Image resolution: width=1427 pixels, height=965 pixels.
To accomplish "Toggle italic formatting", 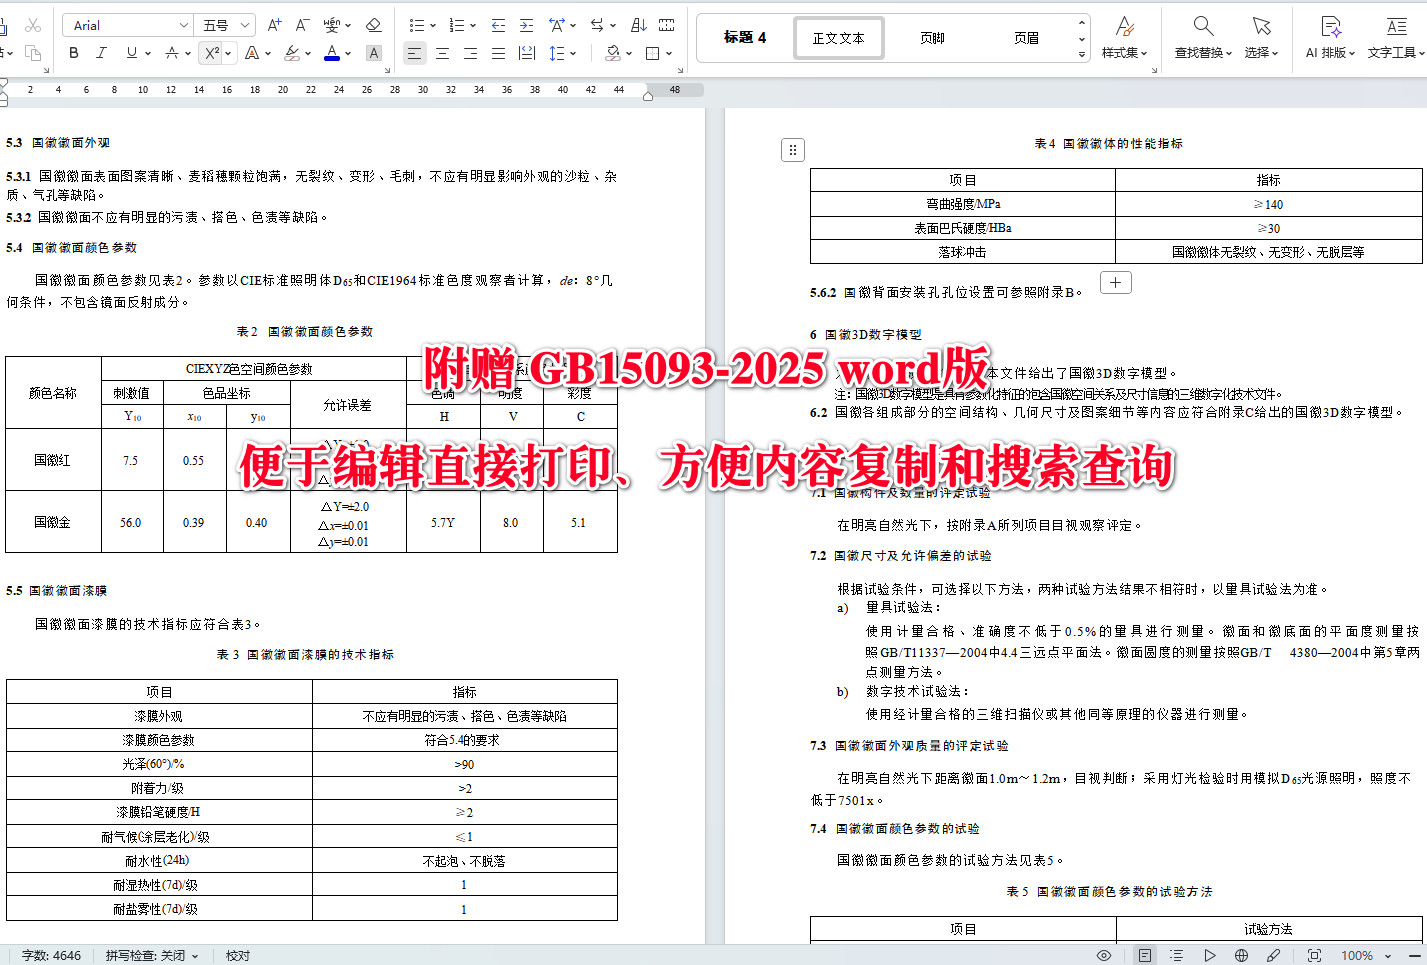I will (x=101, y=53).
